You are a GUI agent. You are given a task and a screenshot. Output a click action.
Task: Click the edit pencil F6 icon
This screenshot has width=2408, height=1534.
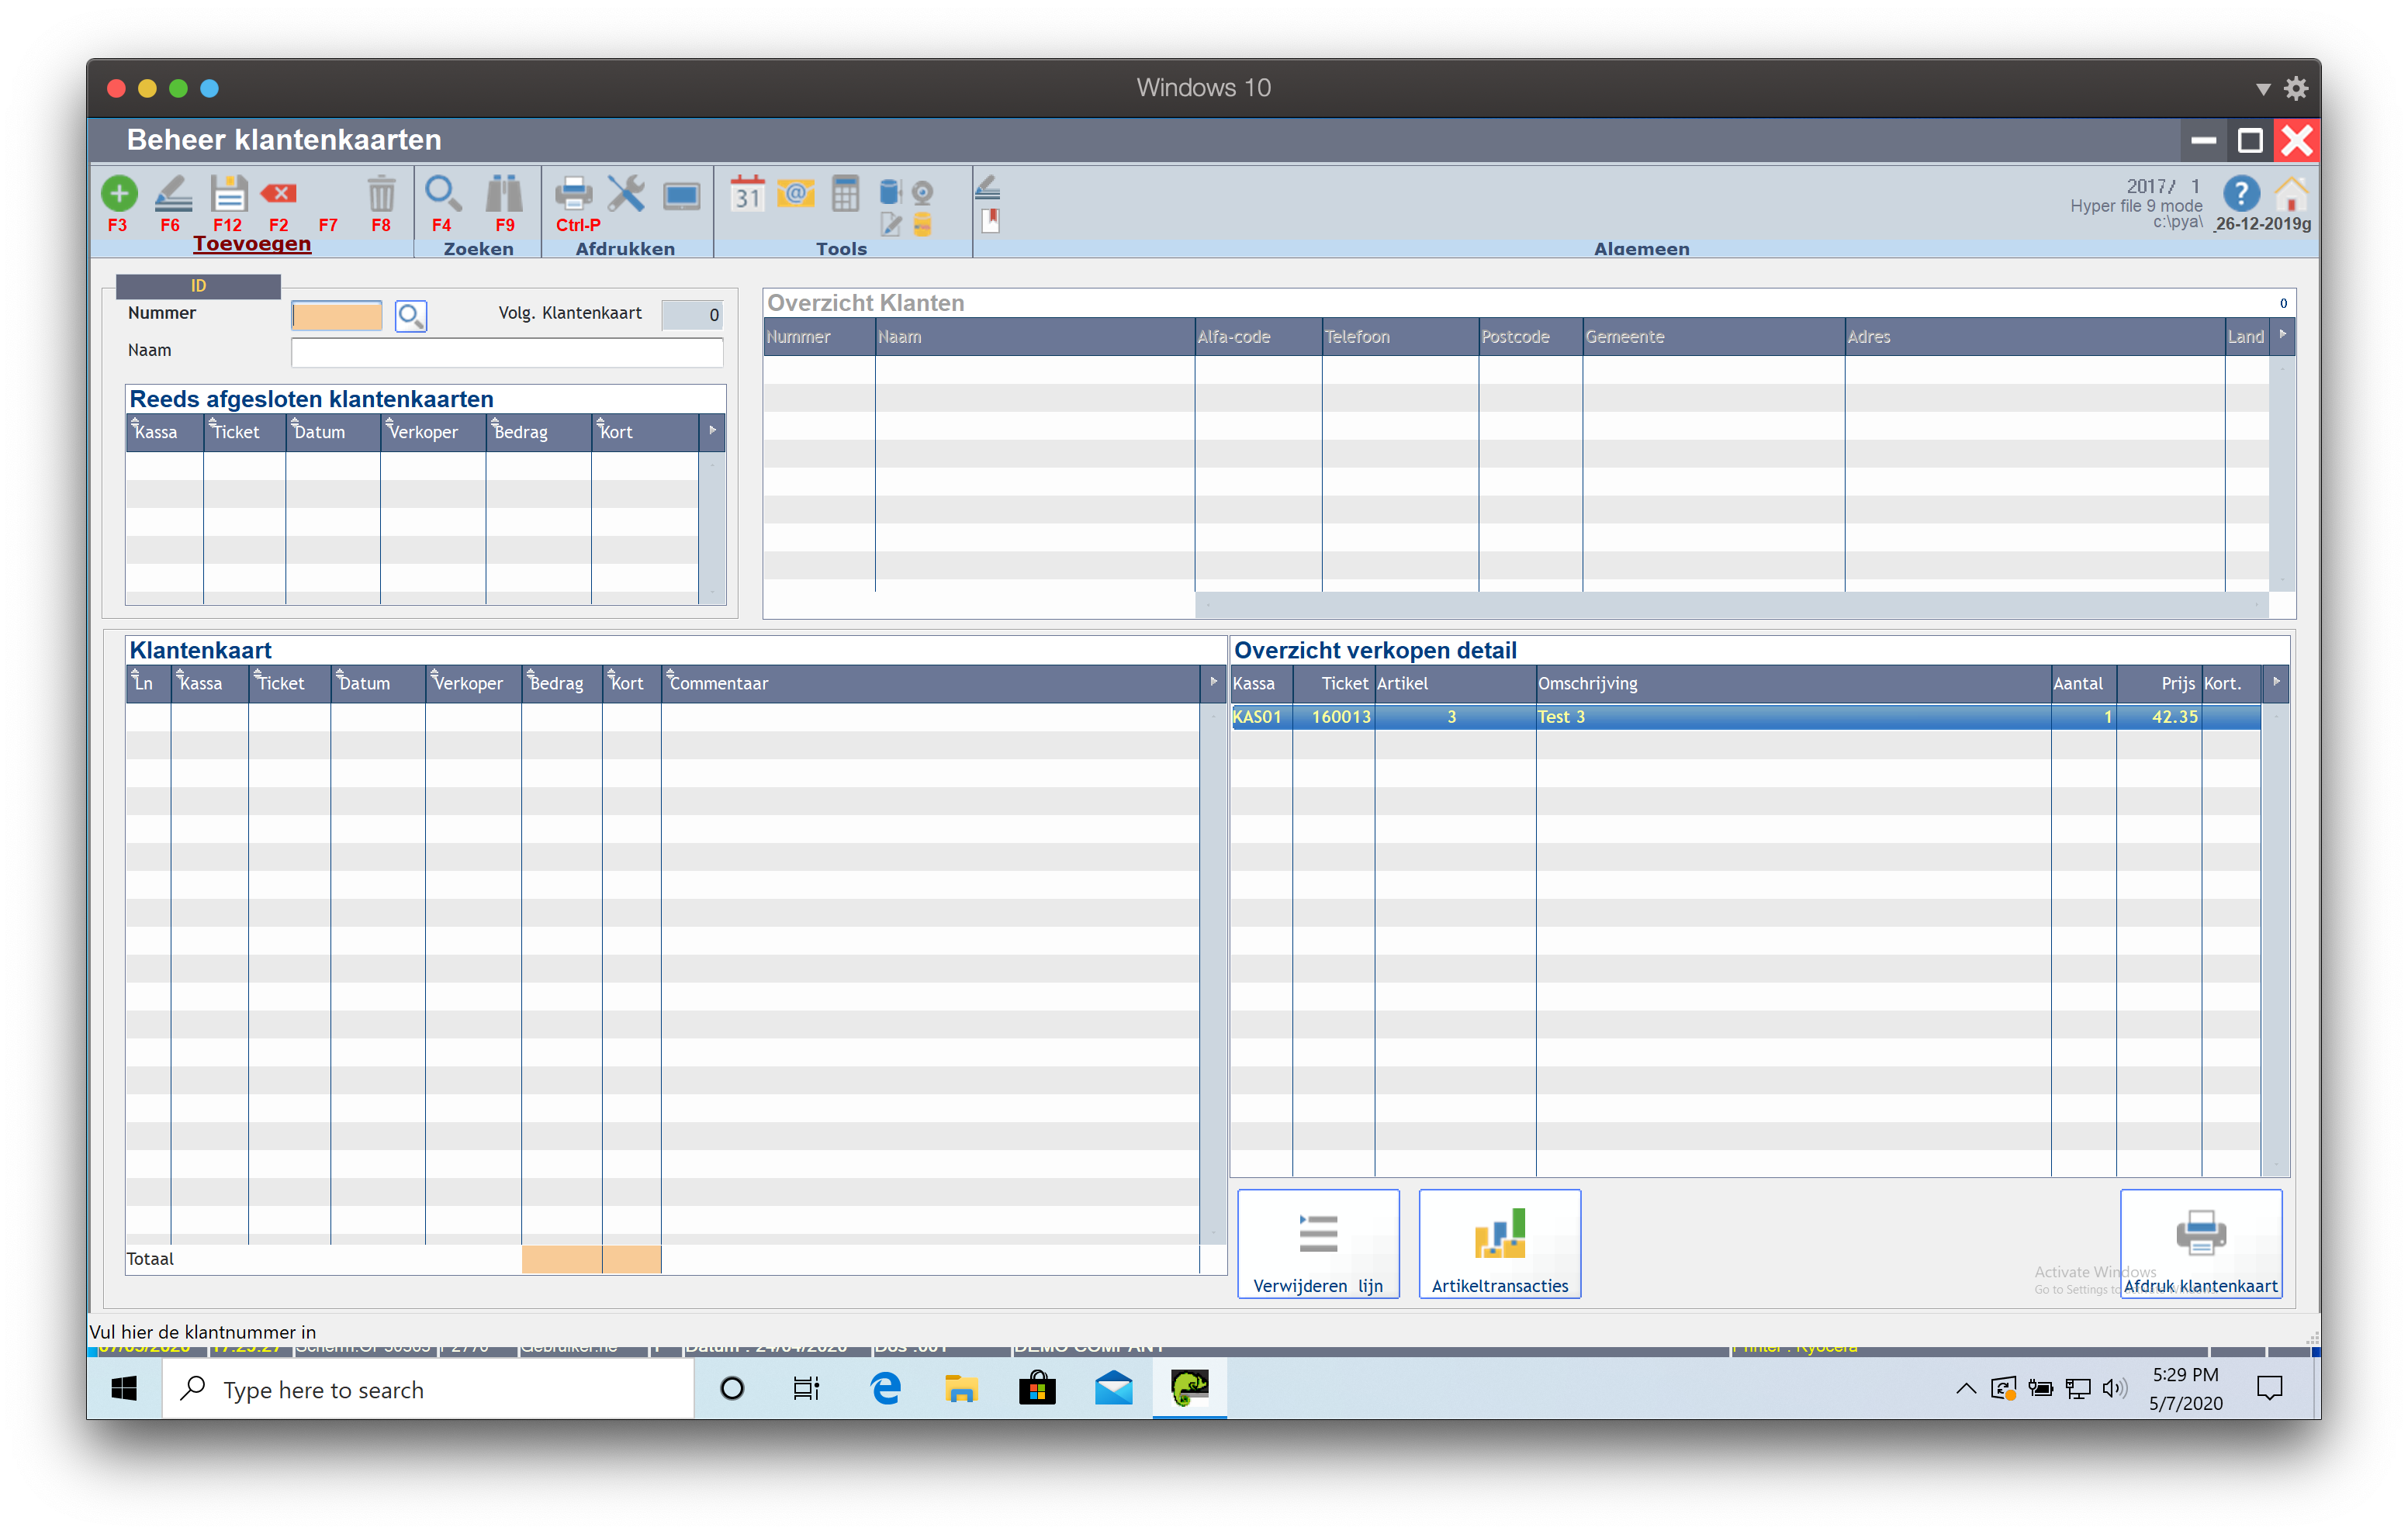coord(173,194)
